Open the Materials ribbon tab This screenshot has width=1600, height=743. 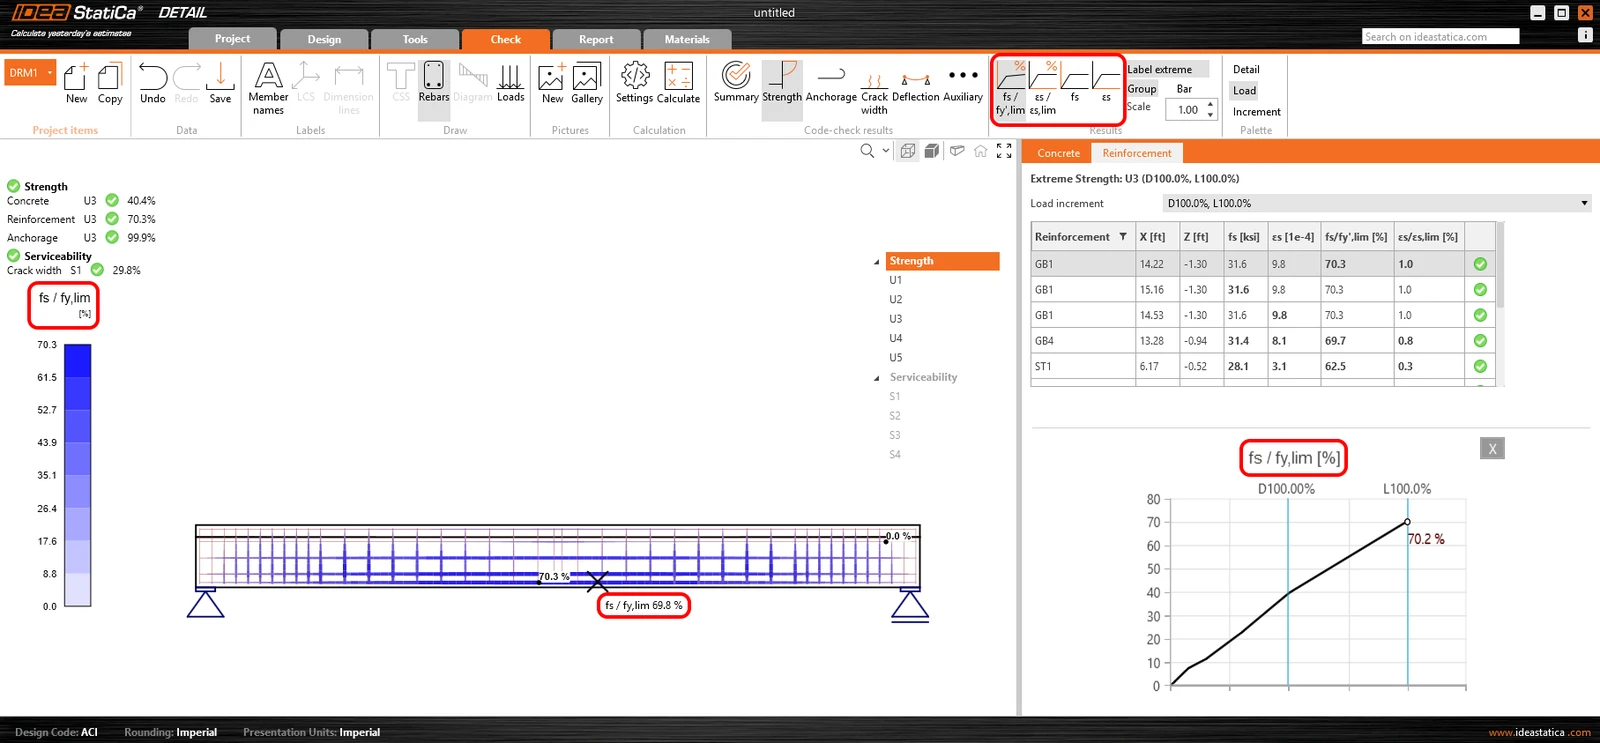tap(687, 39)
